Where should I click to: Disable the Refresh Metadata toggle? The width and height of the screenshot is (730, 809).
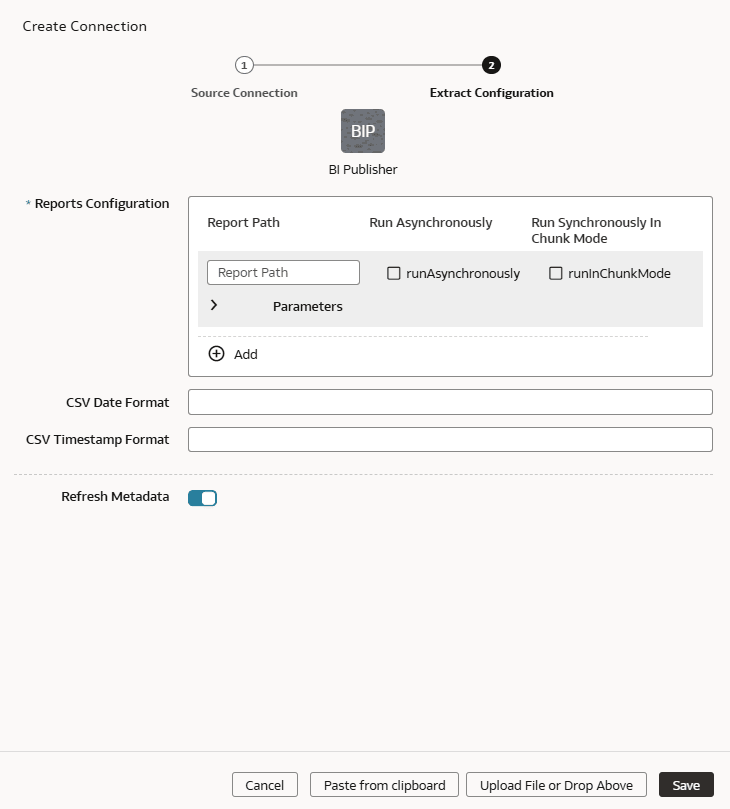pyautogui.click(x=202, y=497)
